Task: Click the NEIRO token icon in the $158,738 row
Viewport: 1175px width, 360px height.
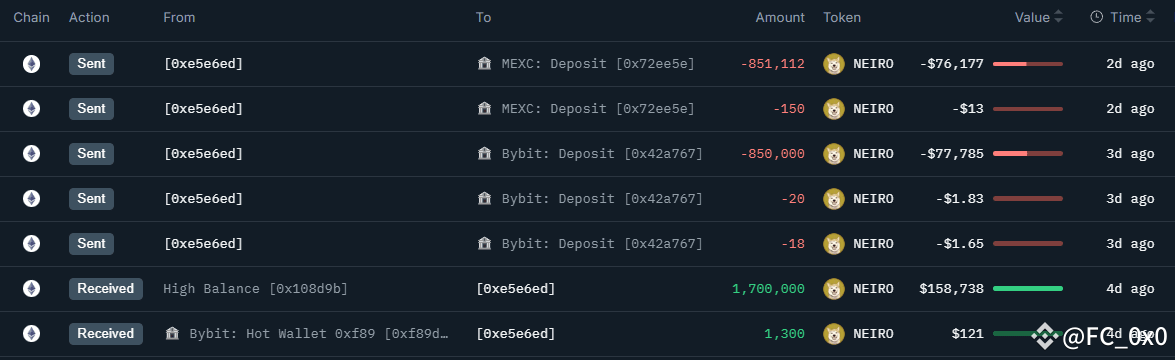Action: (x=834, y=289)
